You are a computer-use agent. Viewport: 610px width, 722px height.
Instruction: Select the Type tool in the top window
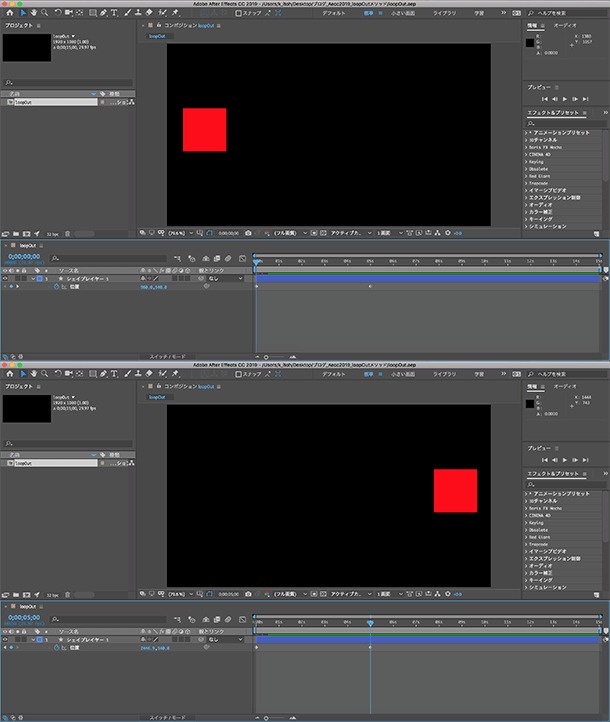click(x=114, y=13)
